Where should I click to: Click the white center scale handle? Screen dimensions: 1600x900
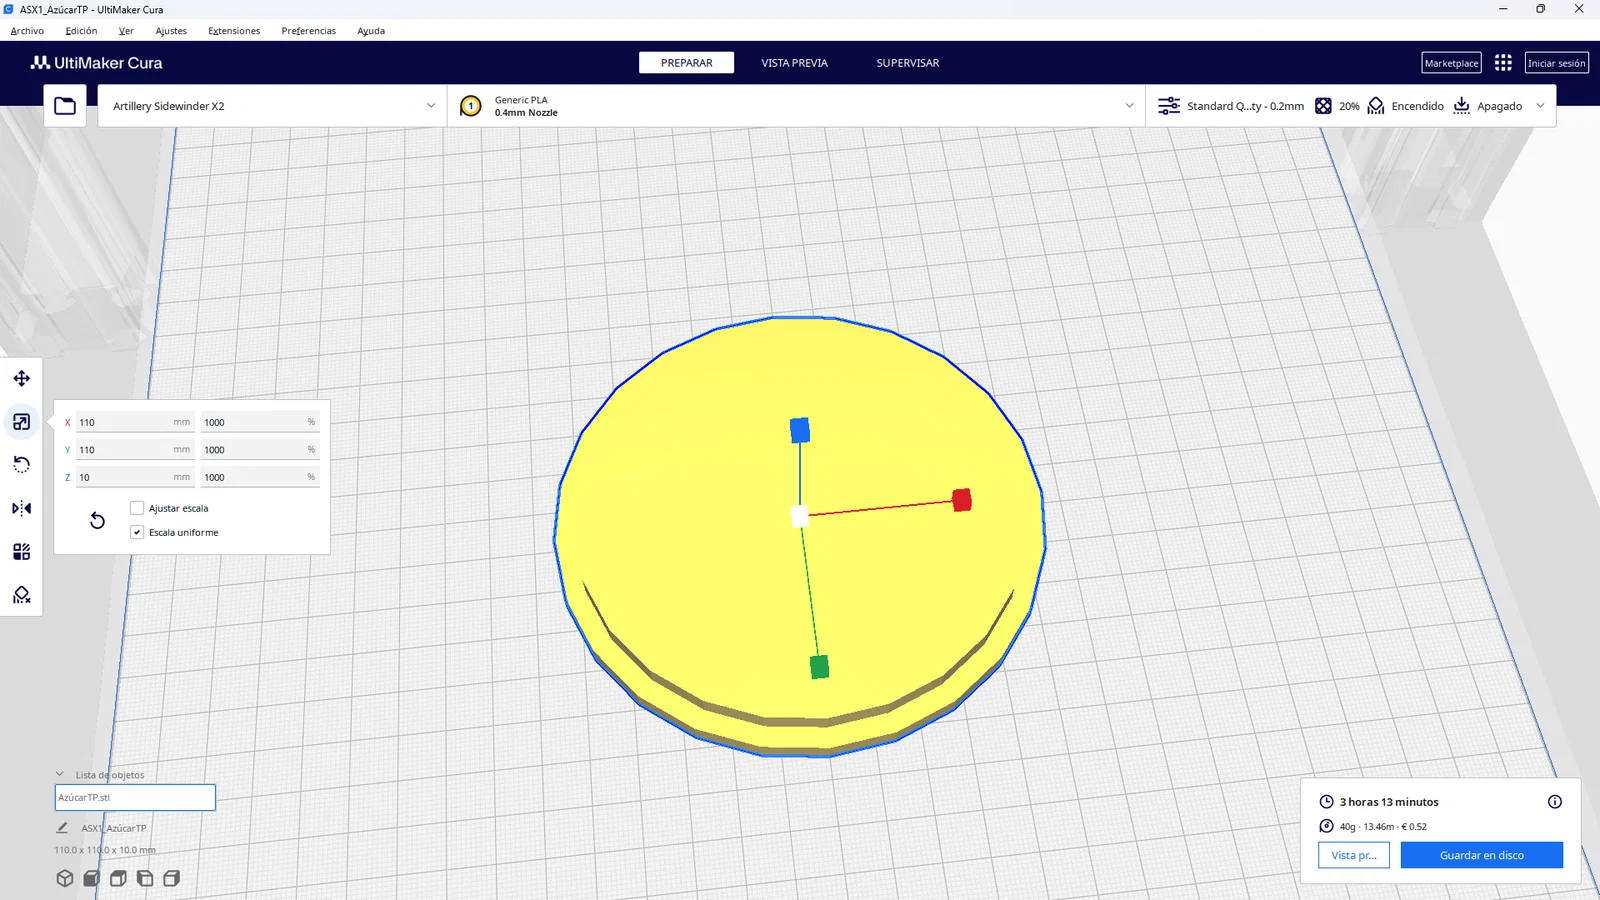click(799, 517)
